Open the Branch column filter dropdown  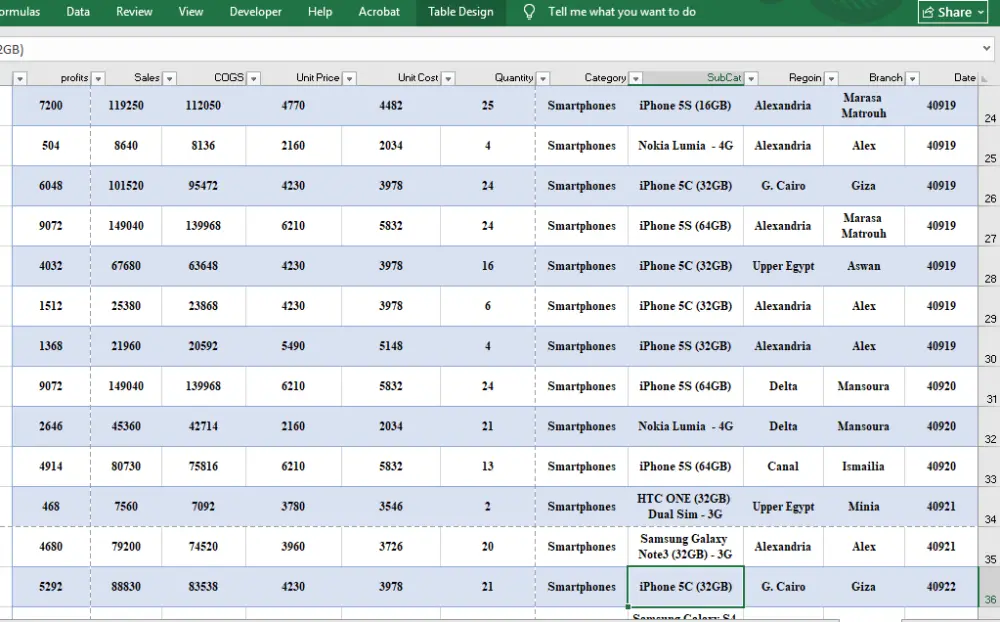pyautogui.click(x=913, y=78)
